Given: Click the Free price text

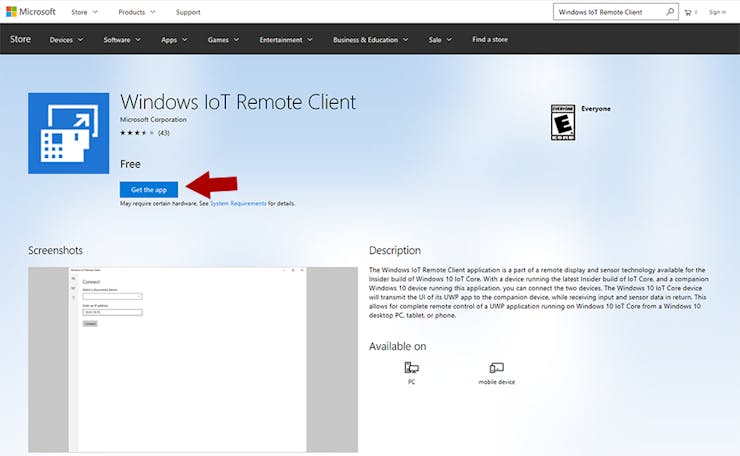Looking at the screenshot, I should click(x=130, y=164).
